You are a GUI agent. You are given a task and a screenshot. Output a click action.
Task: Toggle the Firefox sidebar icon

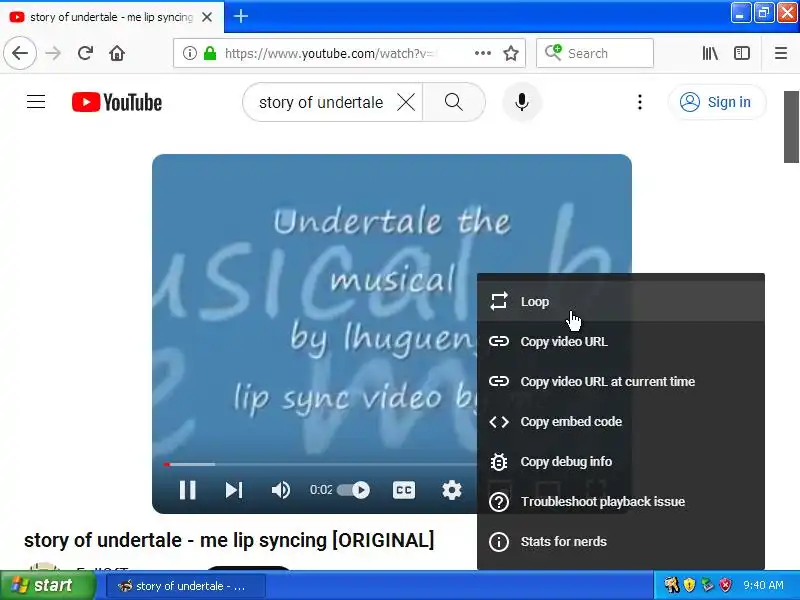[x=742, y=53]
